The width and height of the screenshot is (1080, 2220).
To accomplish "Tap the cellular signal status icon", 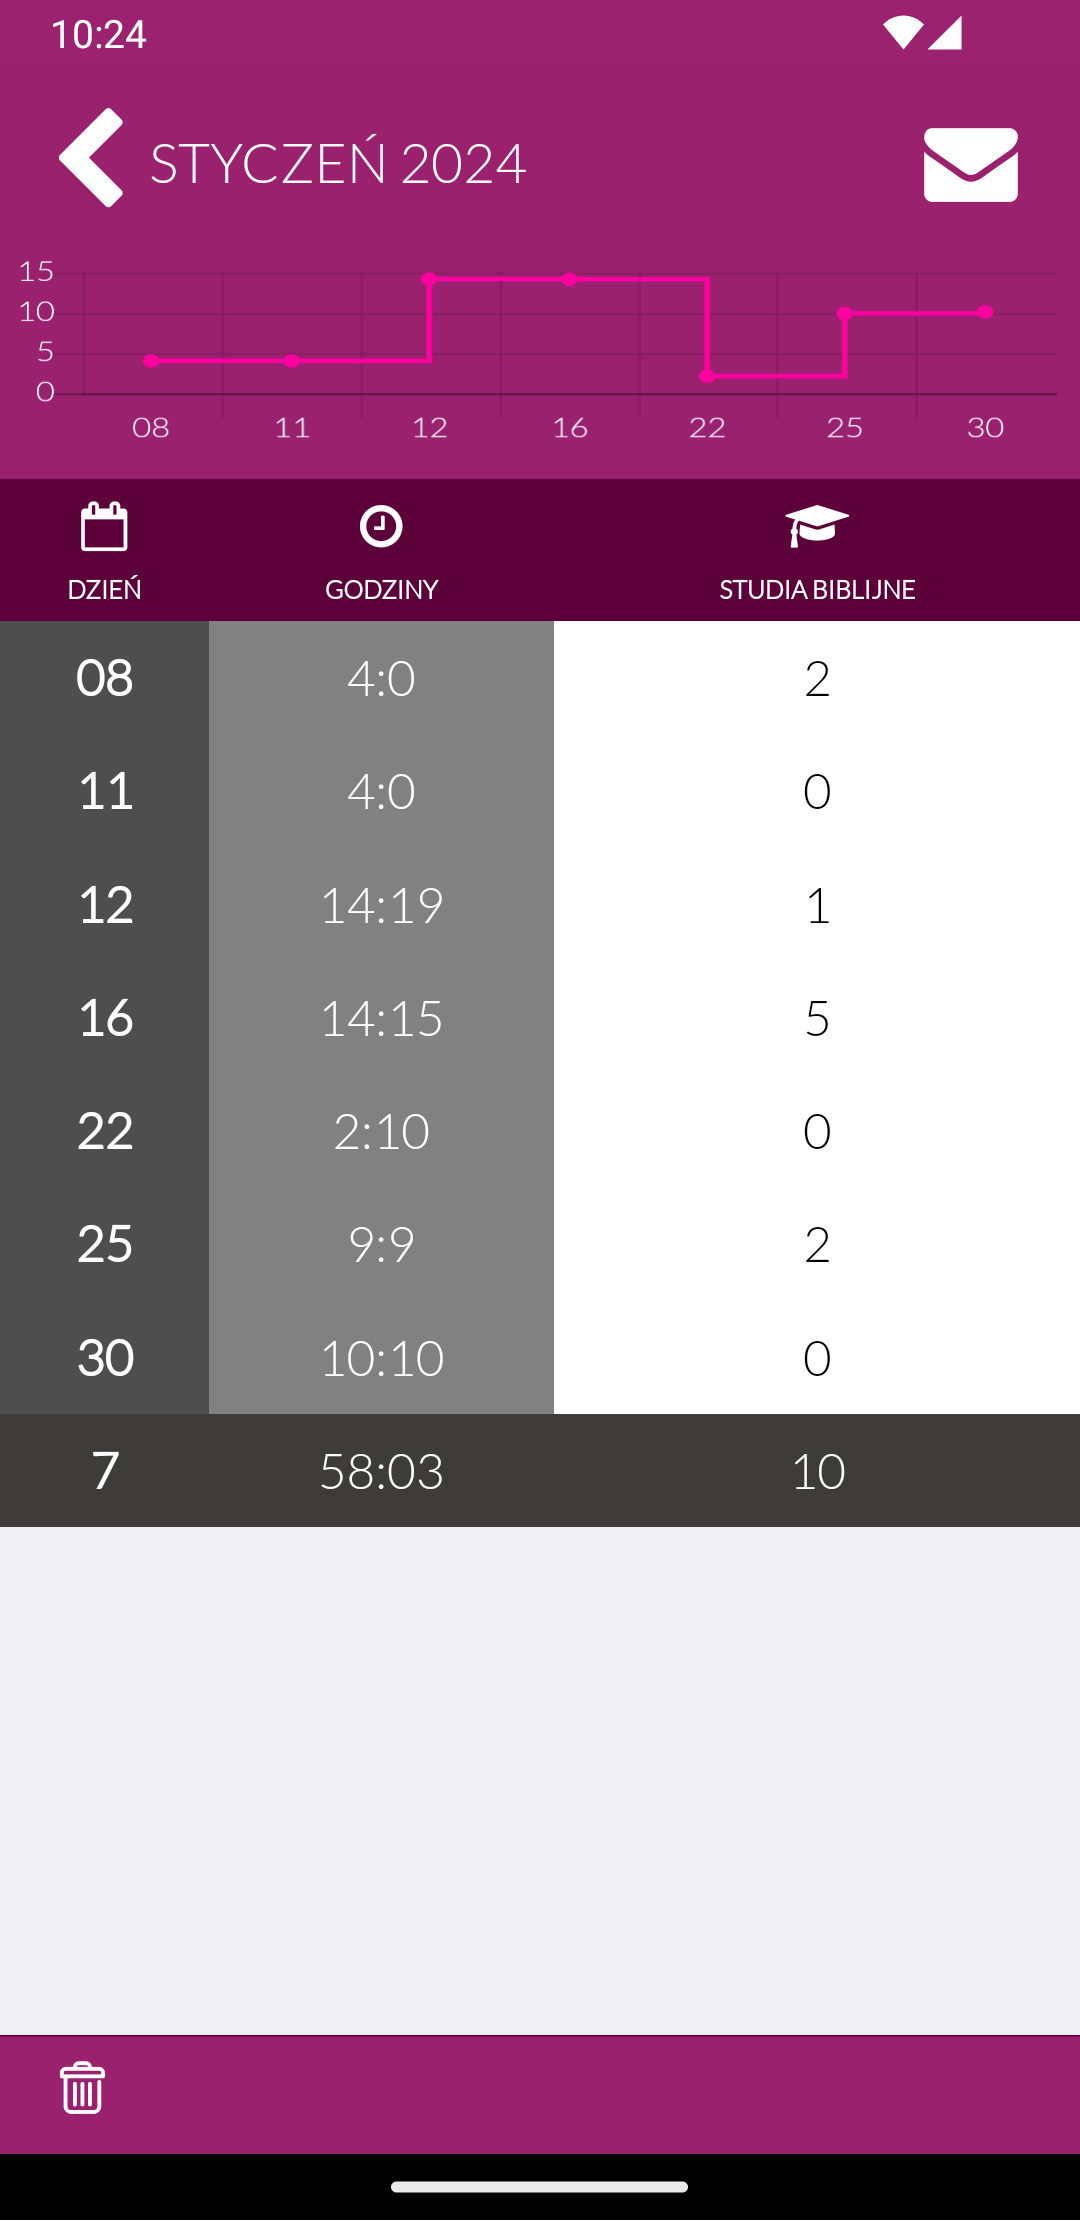I will pos(945,33).
